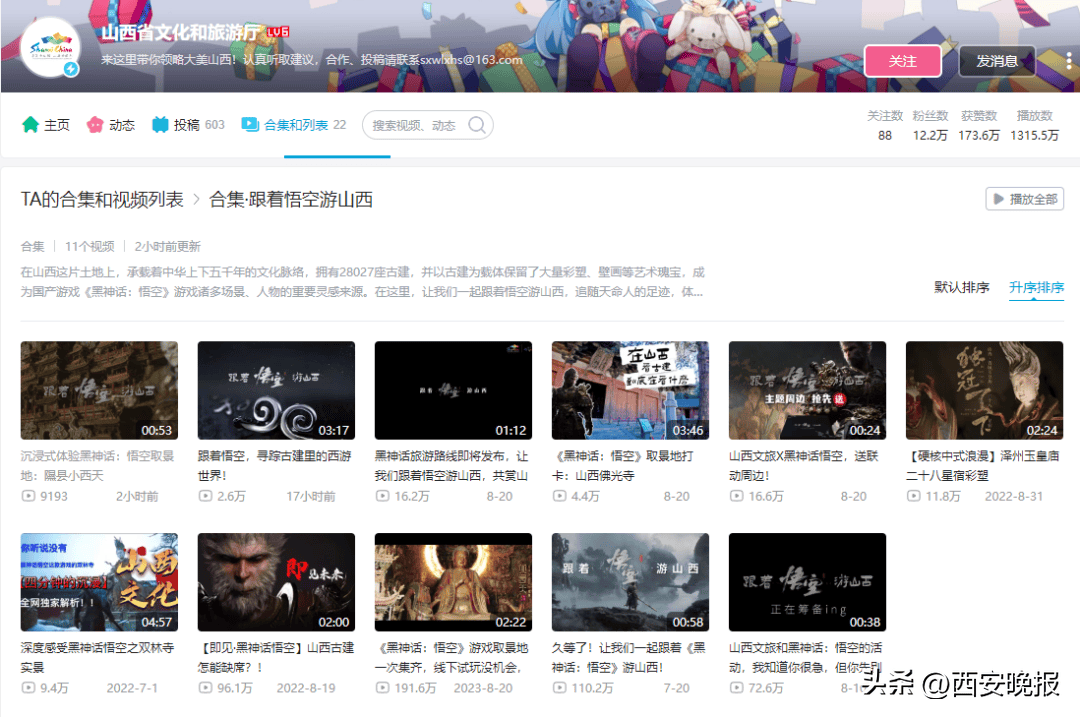This screenshot has height=717, width=1080.
Task: Click the lightning badge on the avatar
Action: [71, 69]
